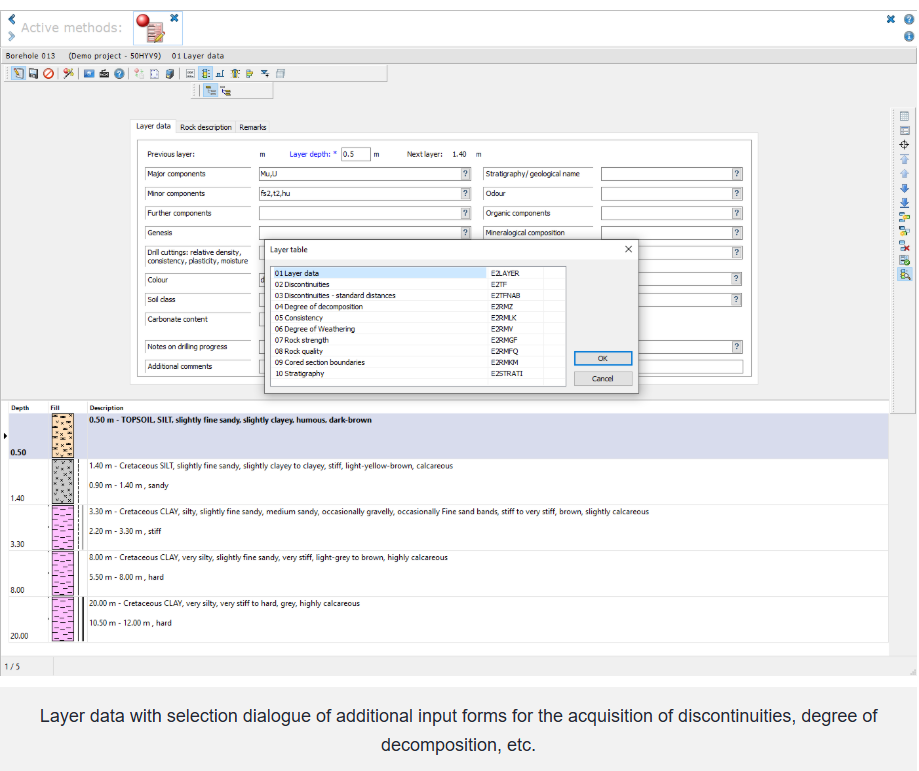Click the print icon in the toolbar

click(103, 73)
